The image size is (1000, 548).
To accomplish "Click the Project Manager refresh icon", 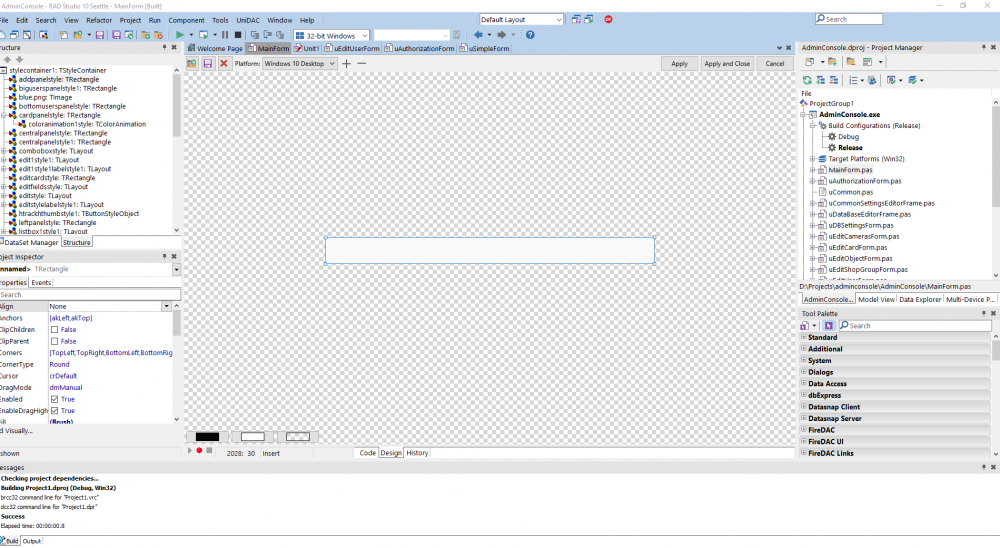I will [807, 80].
